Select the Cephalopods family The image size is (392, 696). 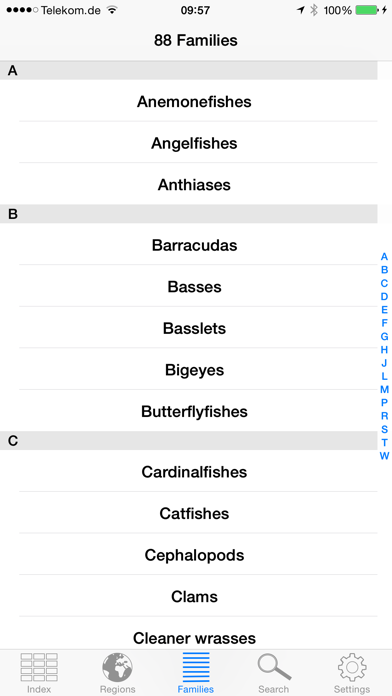[194, 555]
